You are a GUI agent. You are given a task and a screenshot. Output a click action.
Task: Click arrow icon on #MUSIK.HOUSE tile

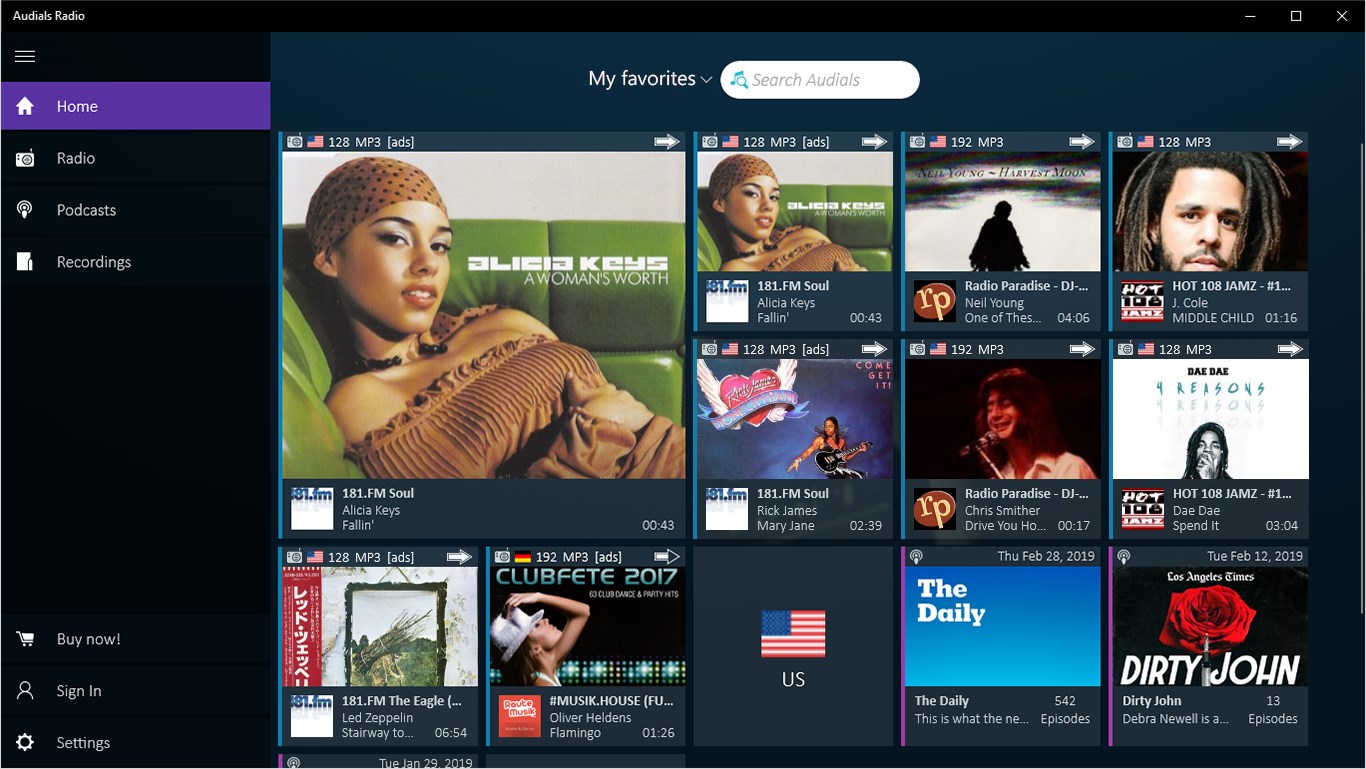[x=667, y=556]
